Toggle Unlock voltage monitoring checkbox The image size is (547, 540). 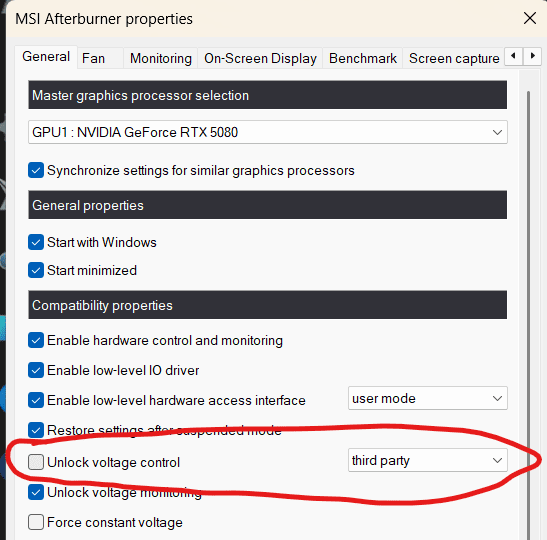(x=36, y=492)
